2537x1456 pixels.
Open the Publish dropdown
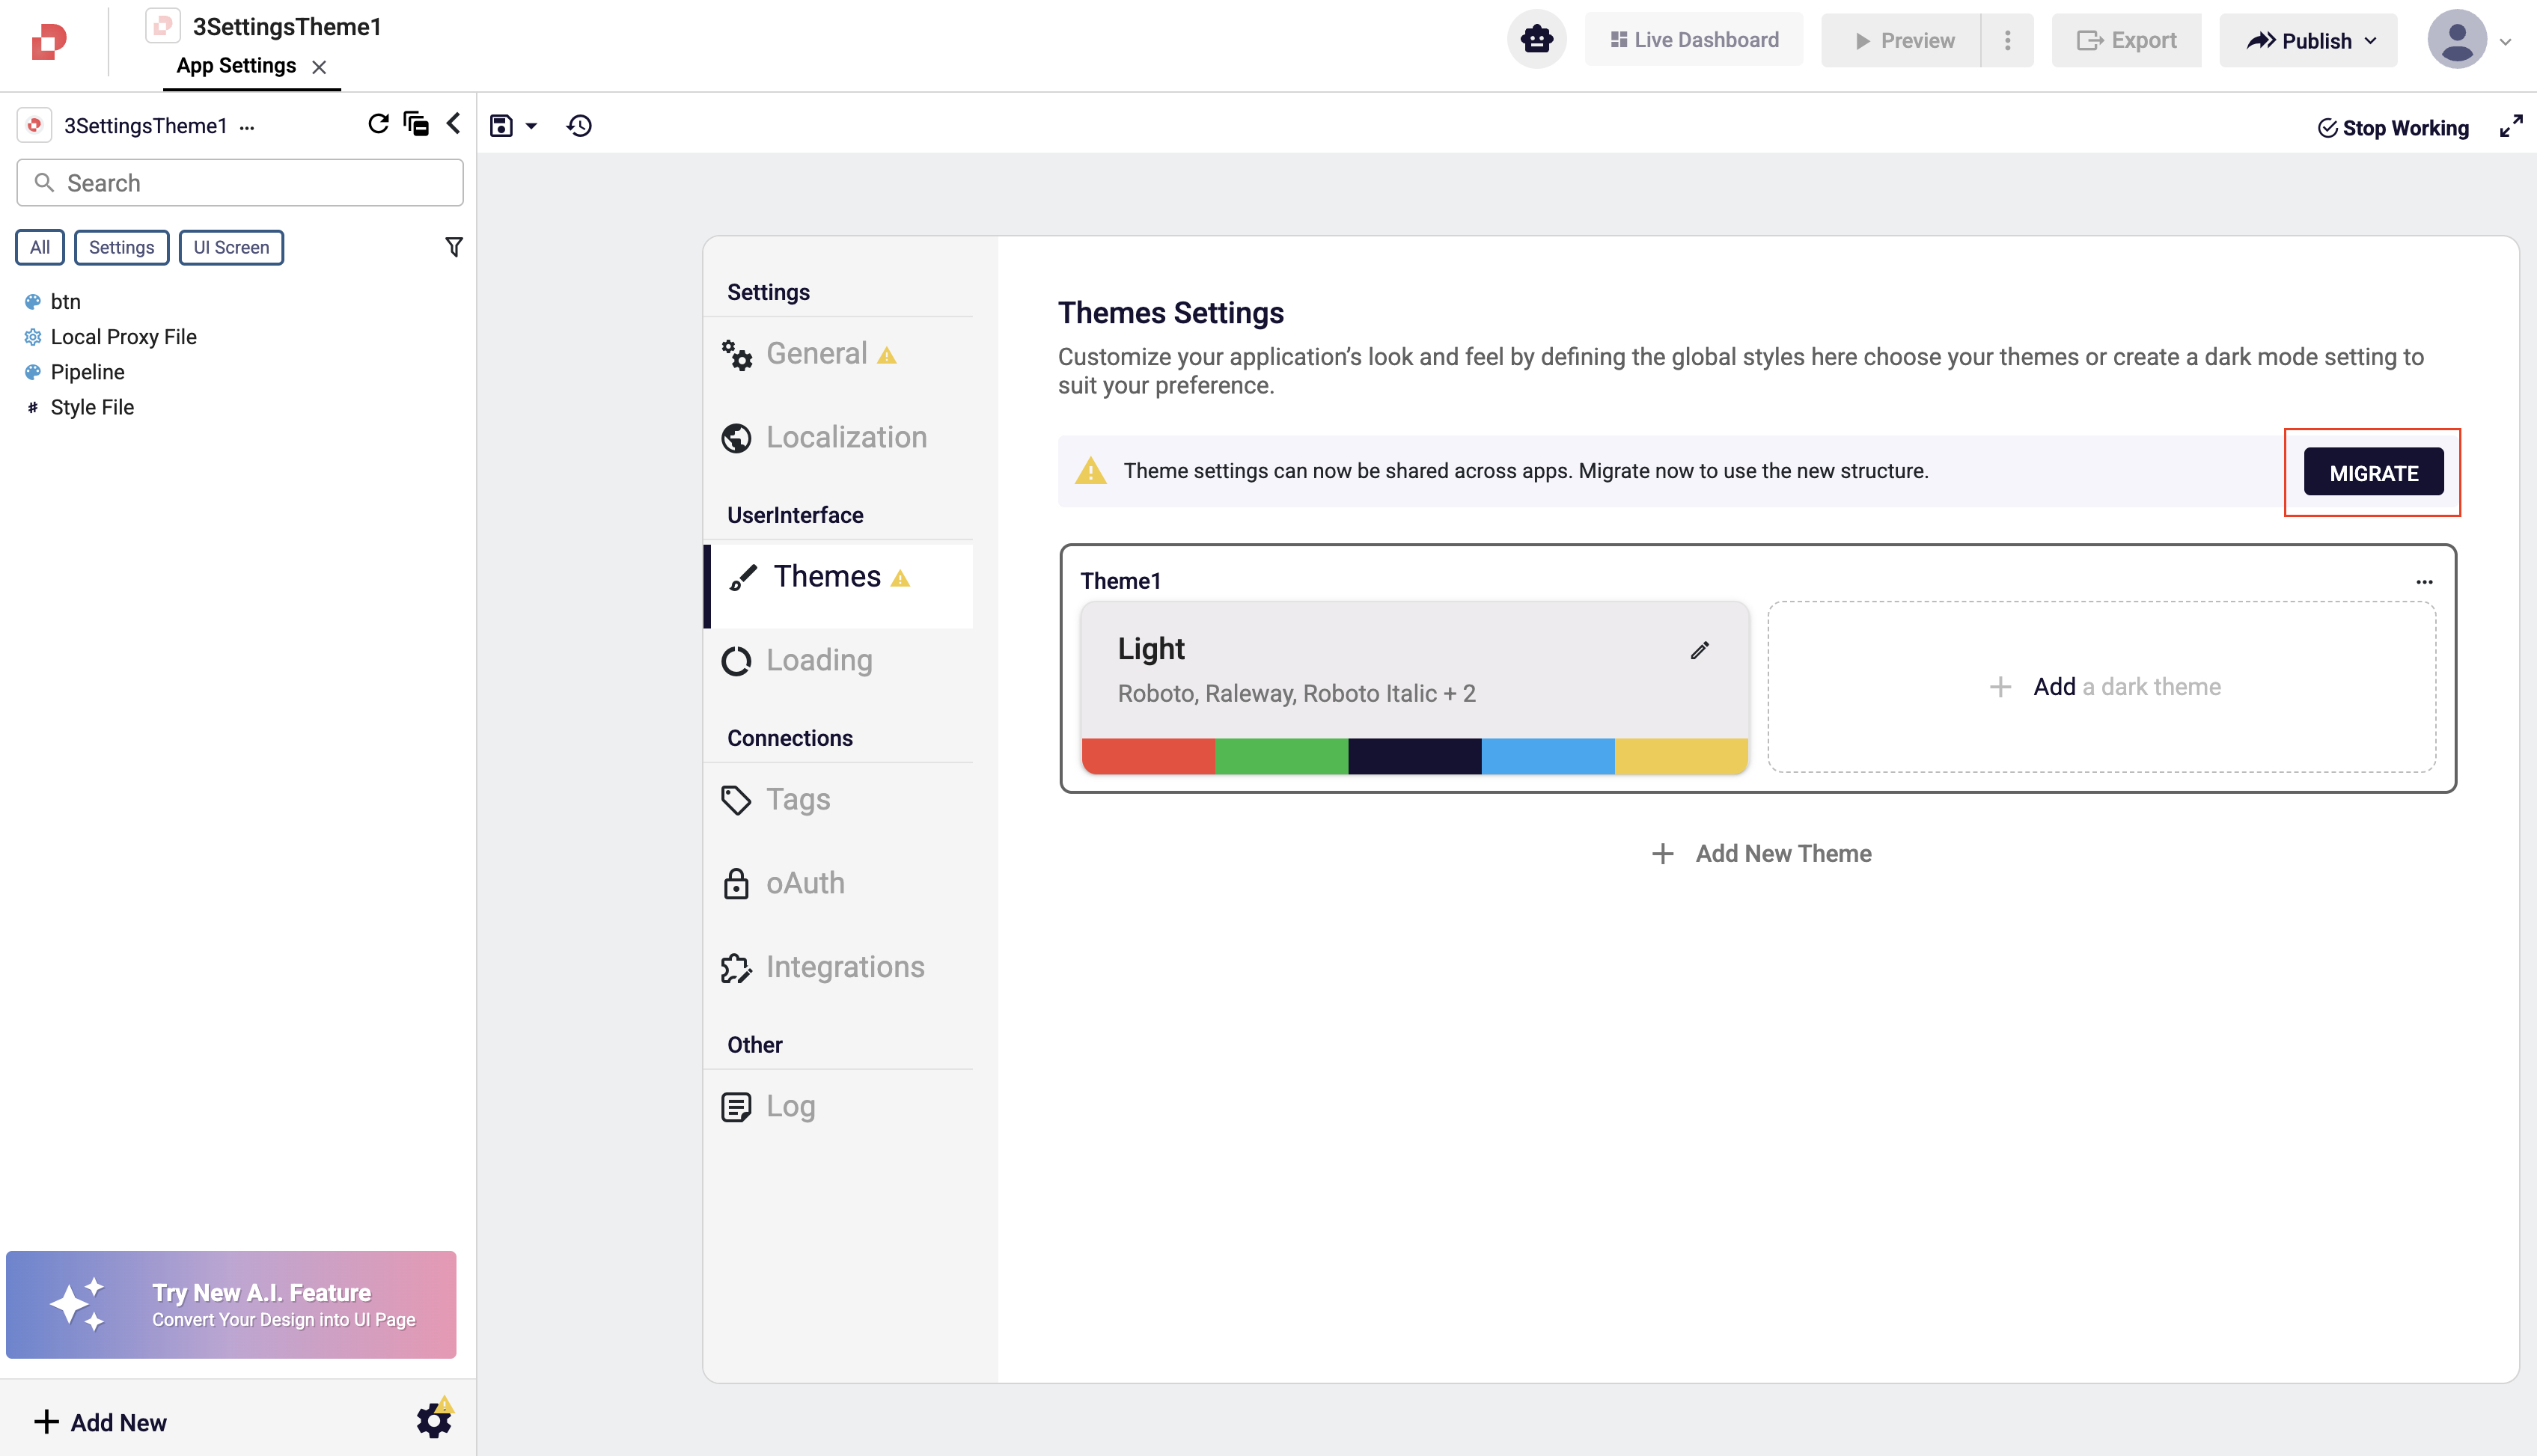point(2308,41)
